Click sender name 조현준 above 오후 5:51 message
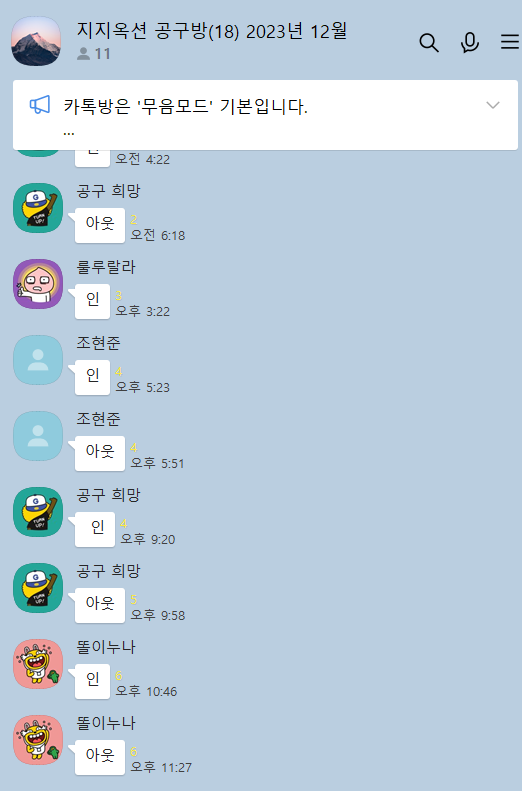 tap(98, 419)
